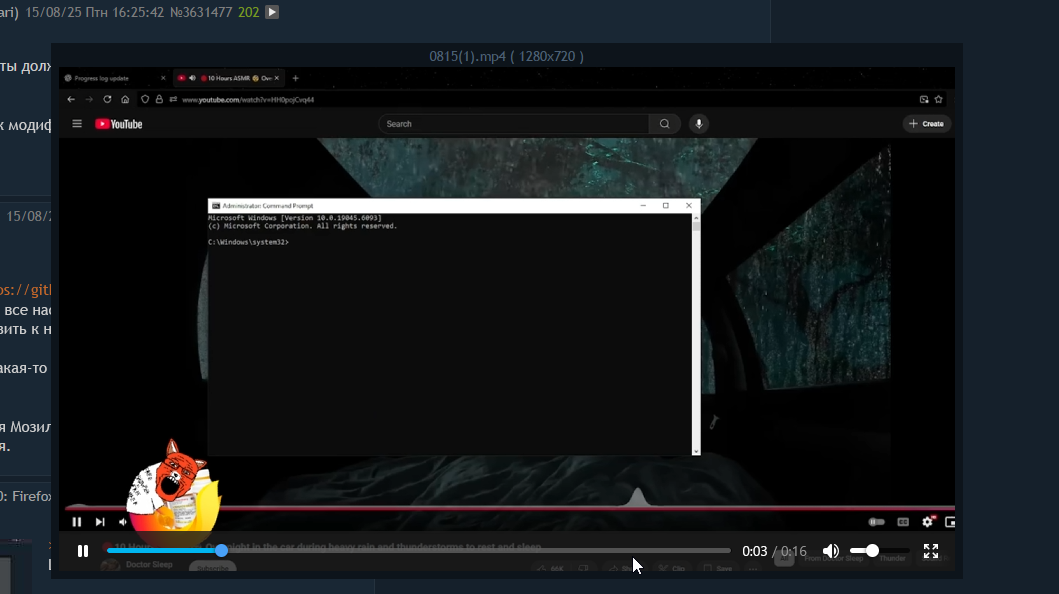Seek on the overlay video progress bar
The width and height of the screenshot is (1059, 594).
point(418,551)
